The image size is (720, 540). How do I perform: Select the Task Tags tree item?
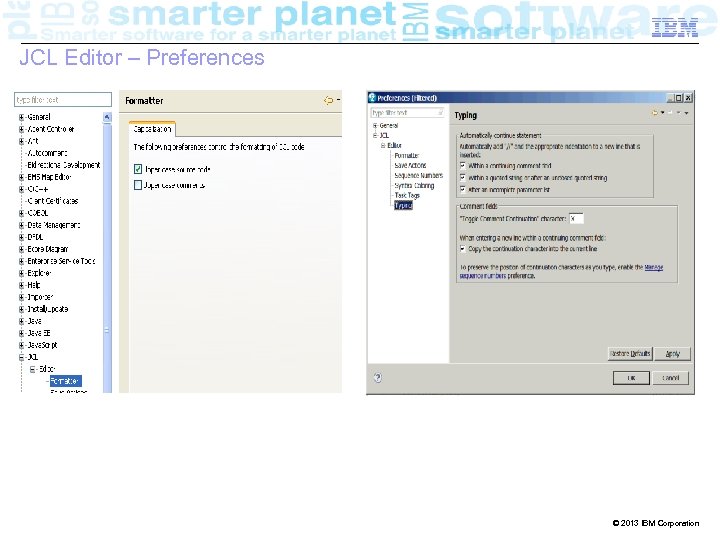click(407, 195)
